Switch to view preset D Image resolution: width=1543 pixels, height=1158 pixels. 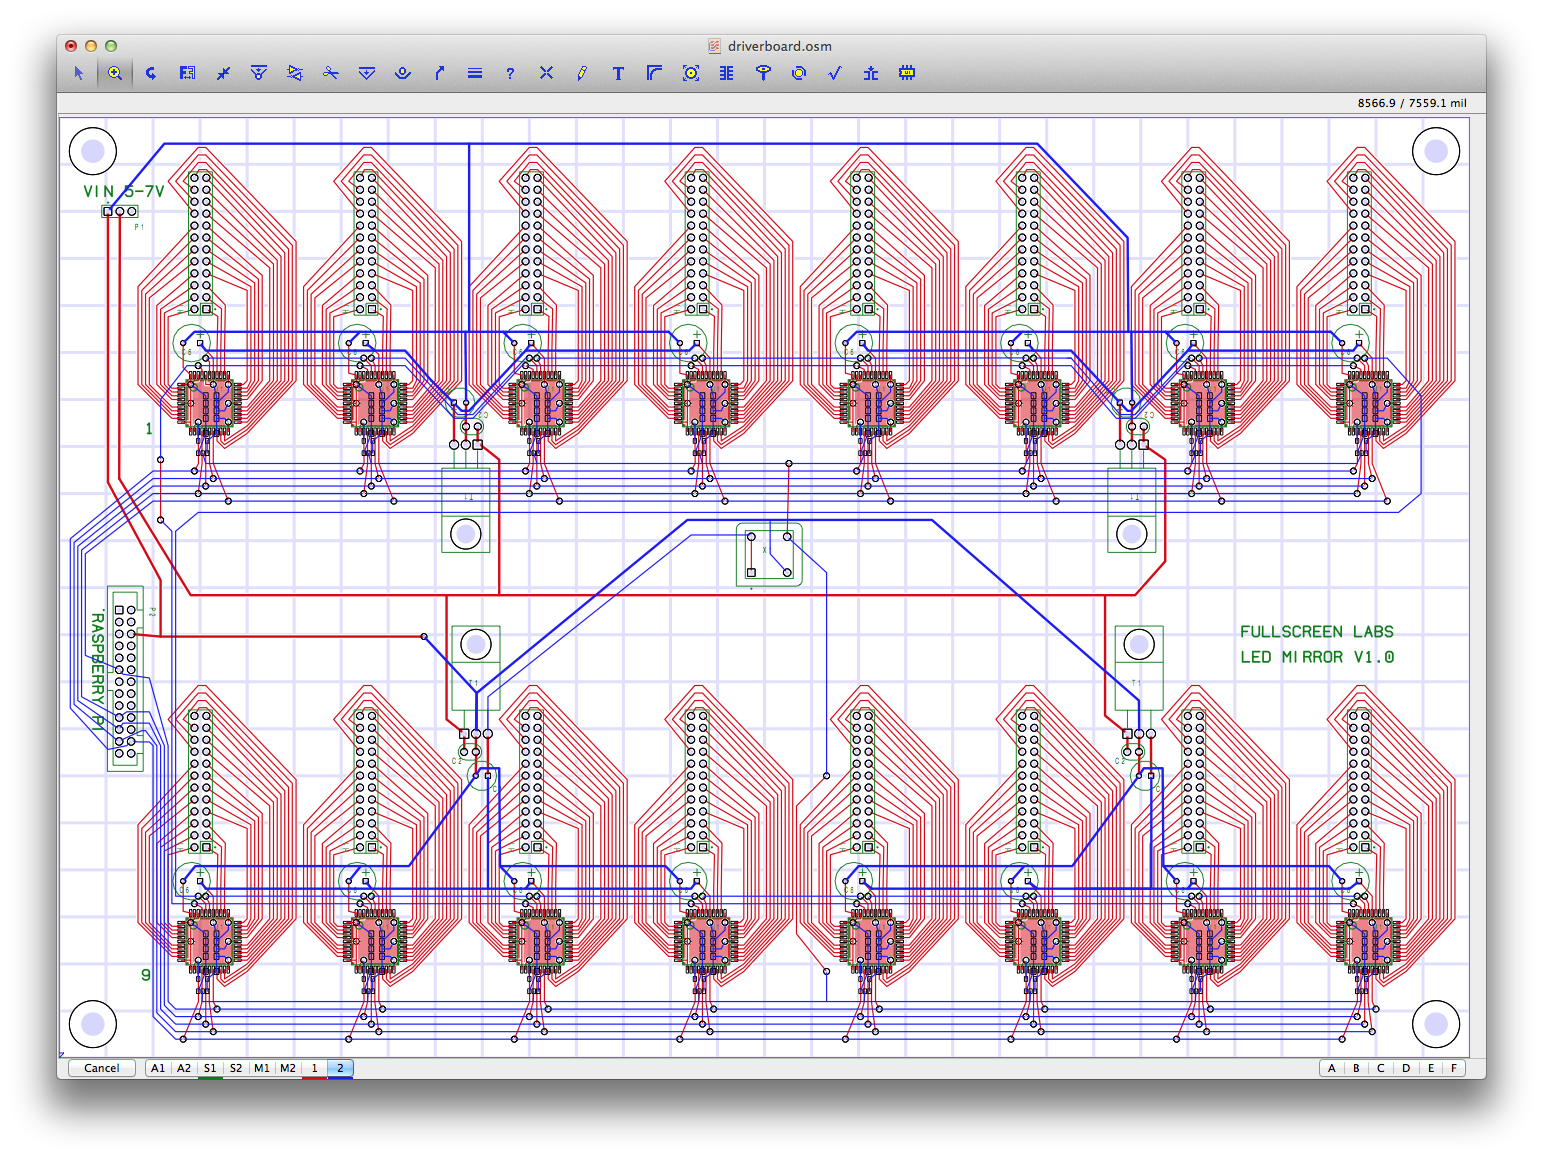[1406, 1068]
